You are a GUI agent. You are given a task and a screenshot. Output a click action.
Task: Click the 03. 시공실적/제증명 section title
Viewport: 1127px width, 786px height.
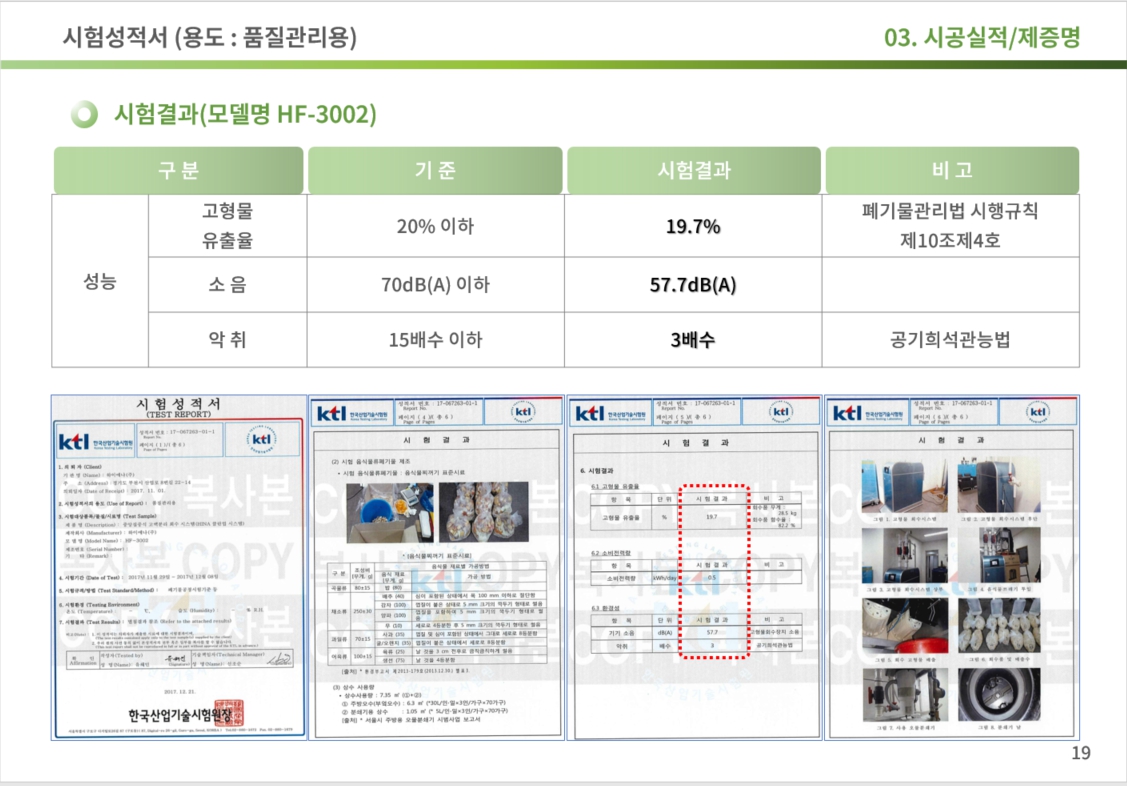click(x=982, y=38)
